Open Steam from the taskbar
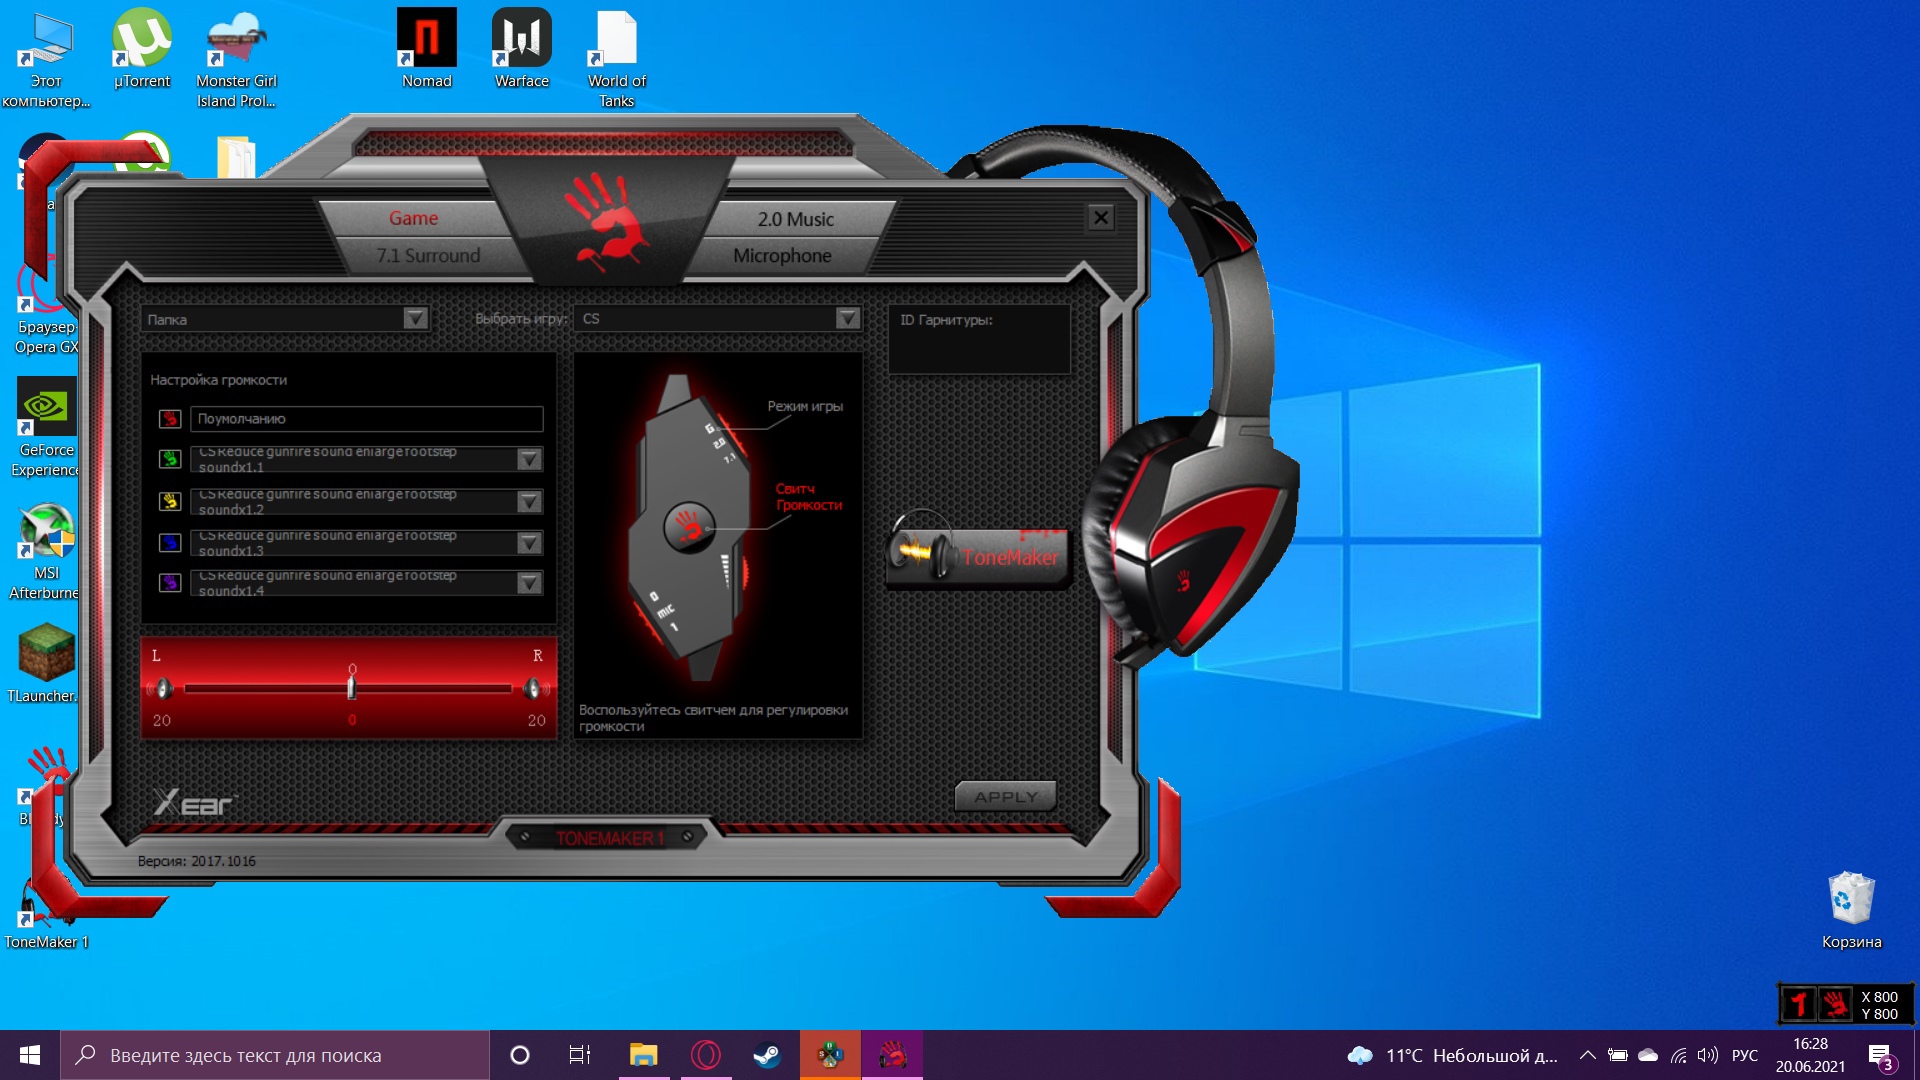1920x1080 pixels. (767, 1055)
